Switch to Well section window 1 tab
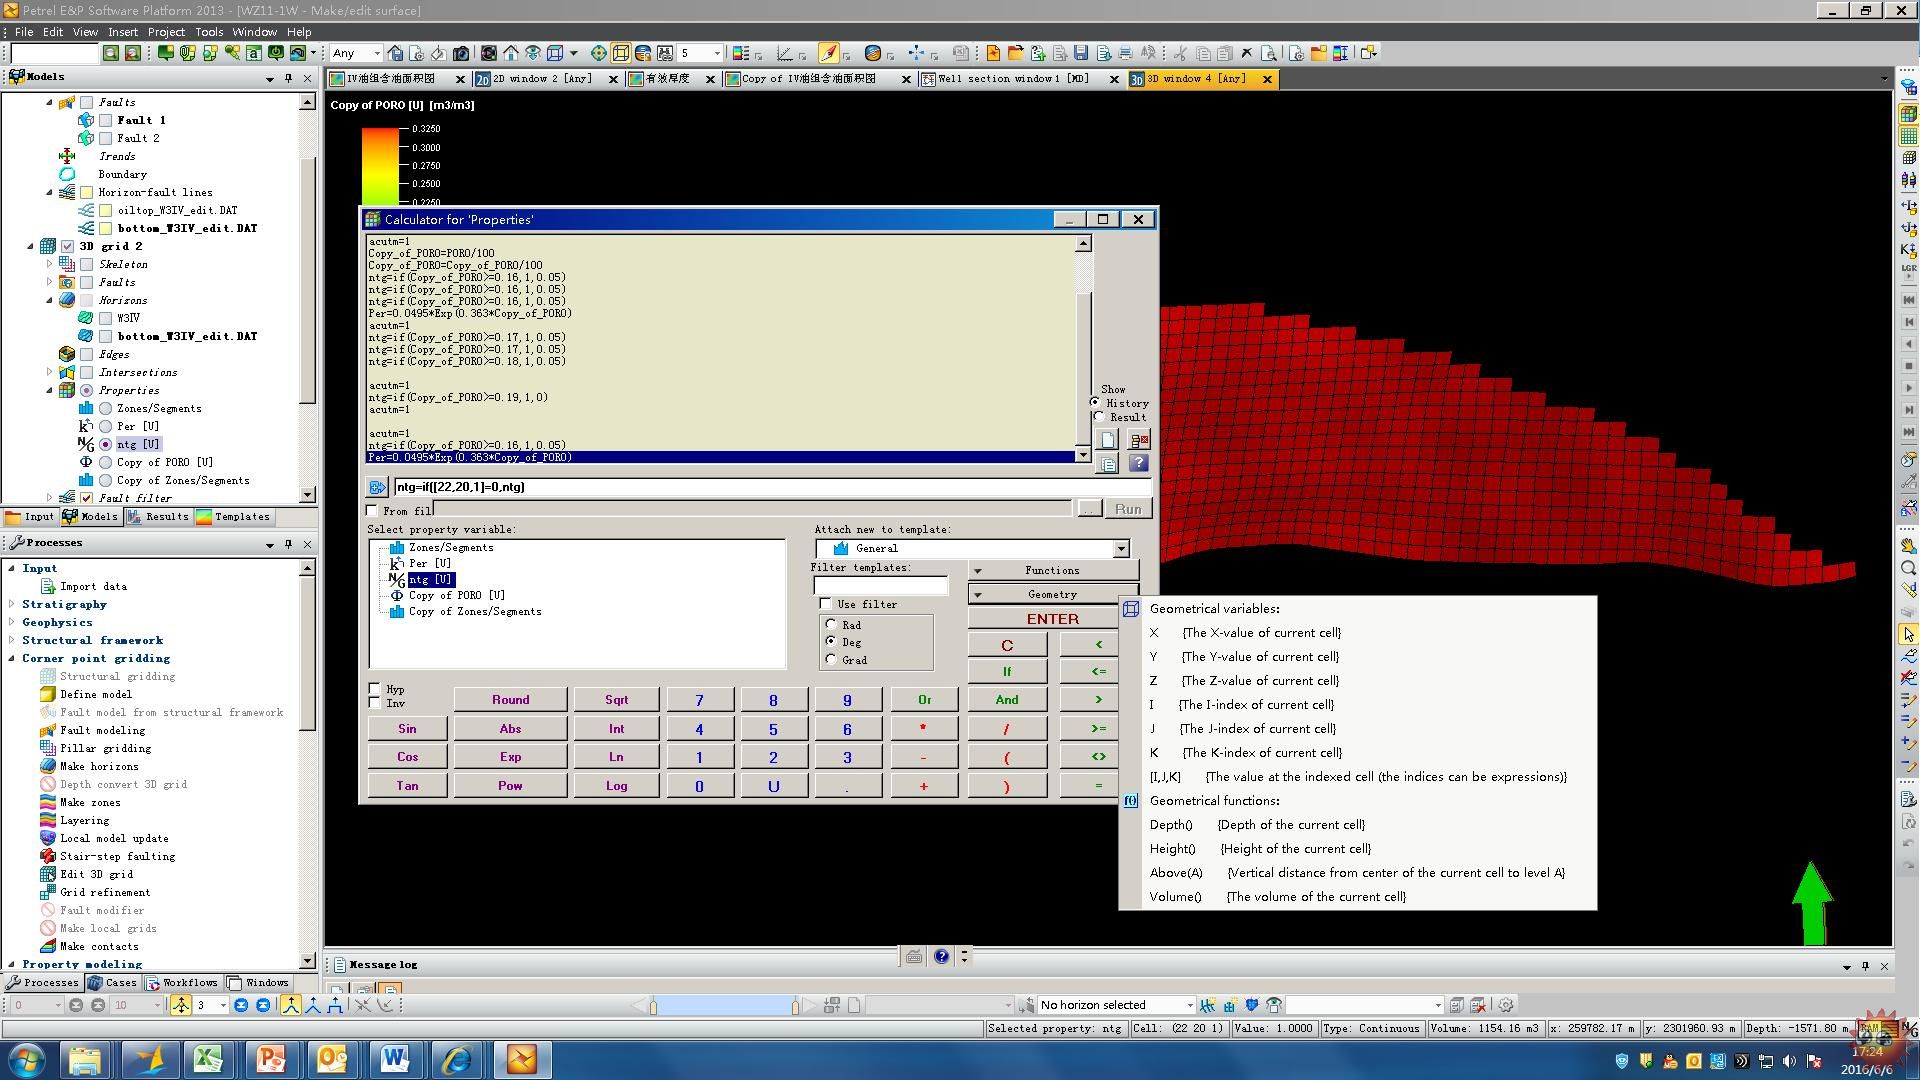Image resolution: width=1920 pixels, height=1080 pixels. [x=1012, y=79]
